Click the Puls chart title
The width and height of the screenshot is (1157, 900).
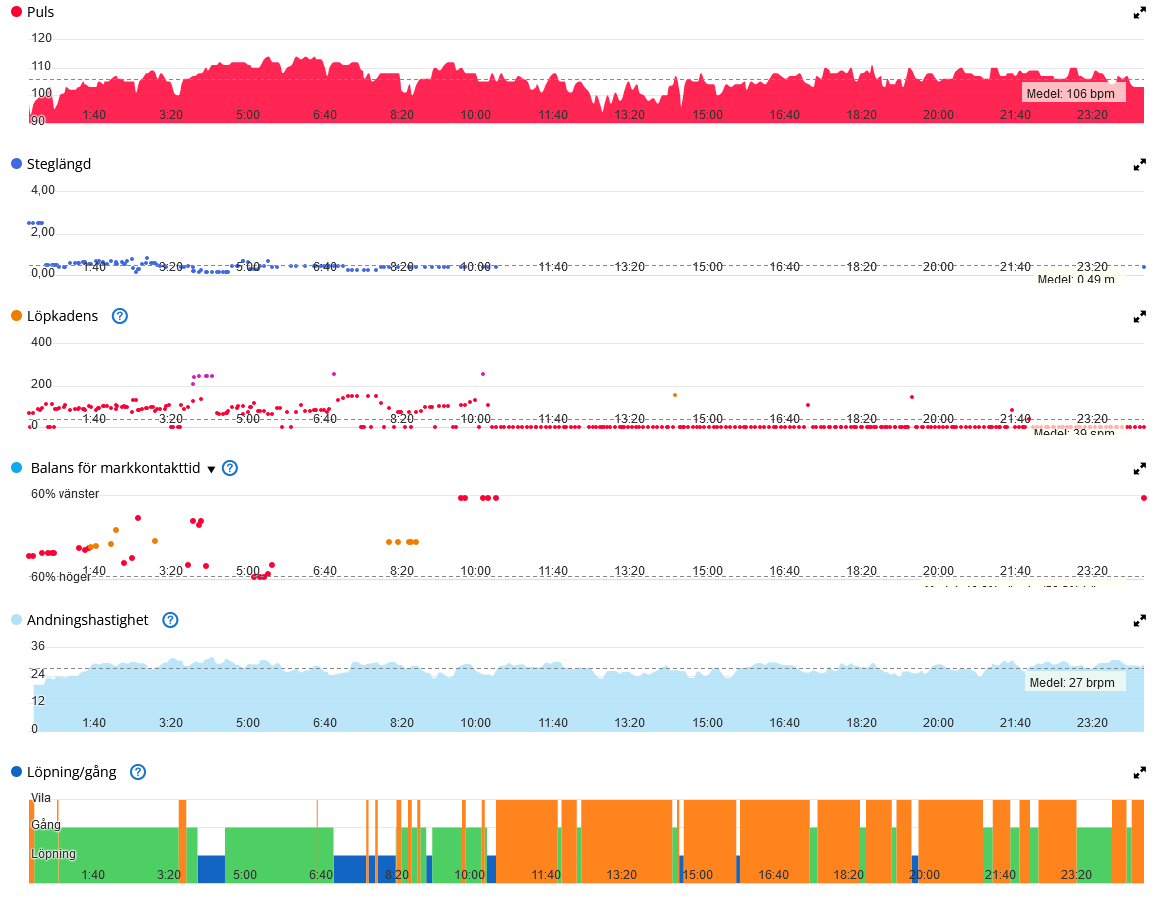click(41, 13)
